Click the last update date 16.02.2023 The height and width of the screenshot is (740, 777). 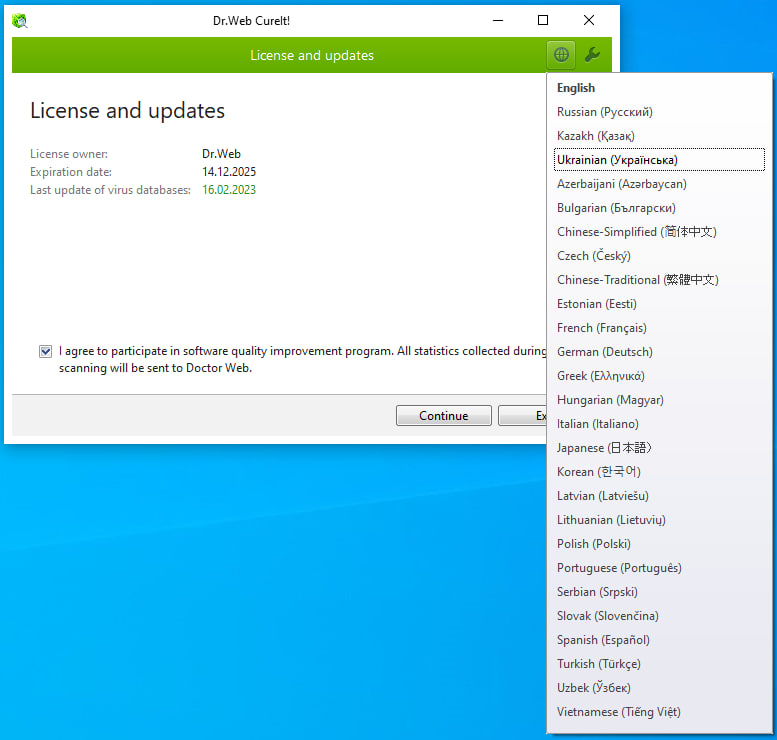pyautogui.click(x=229, y=190)
